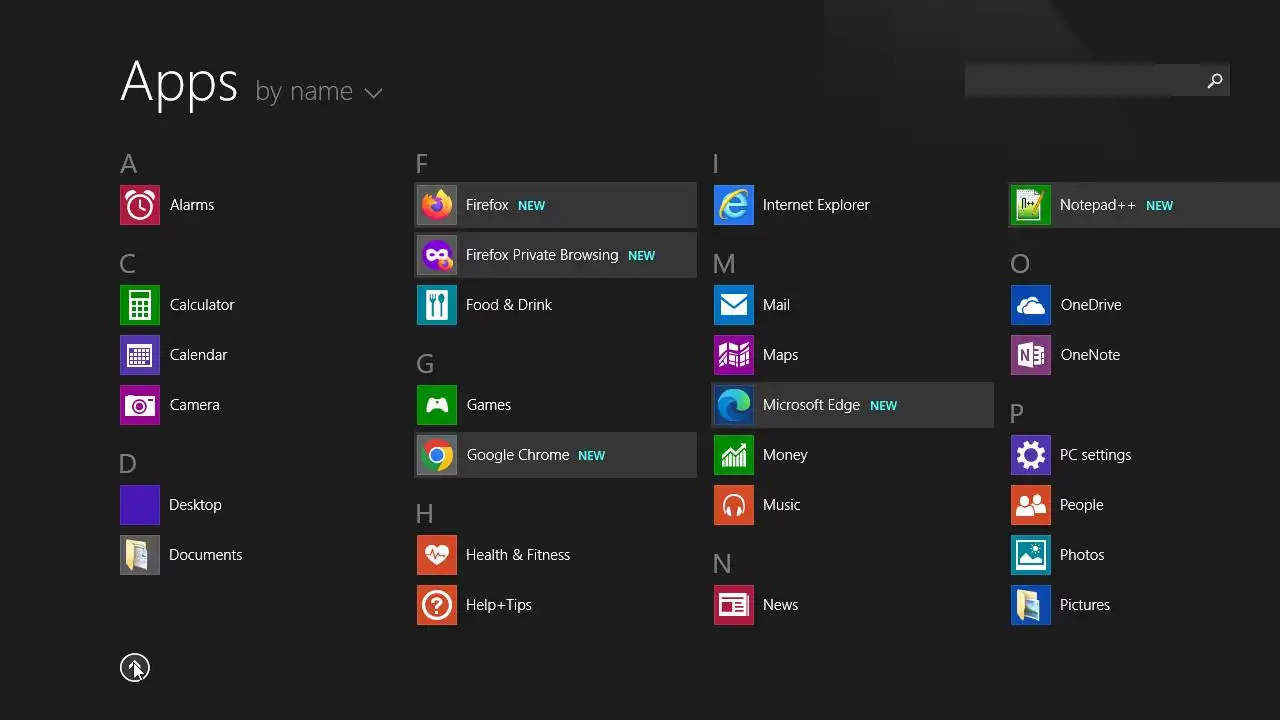Open the OneDrive icon
The image size is (1280, 720).
(x=1031, y=305)
